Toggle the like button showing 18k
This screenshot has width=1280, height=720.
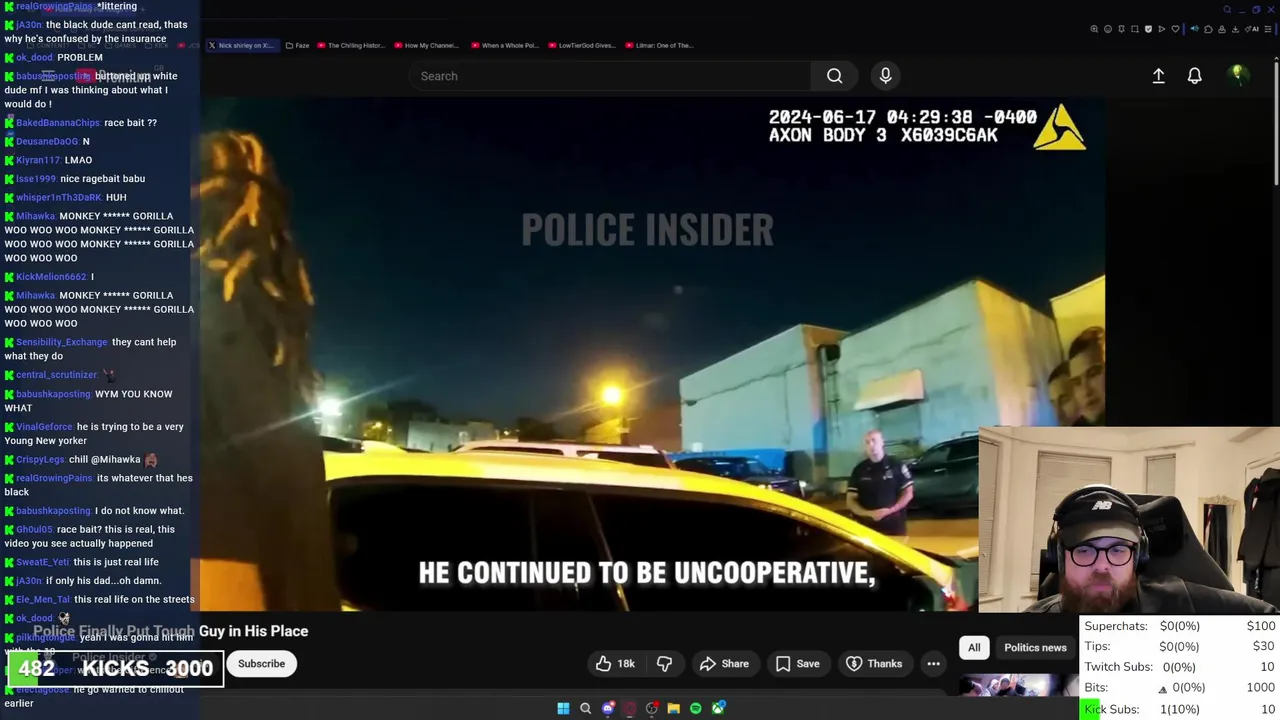pos(615,664)
